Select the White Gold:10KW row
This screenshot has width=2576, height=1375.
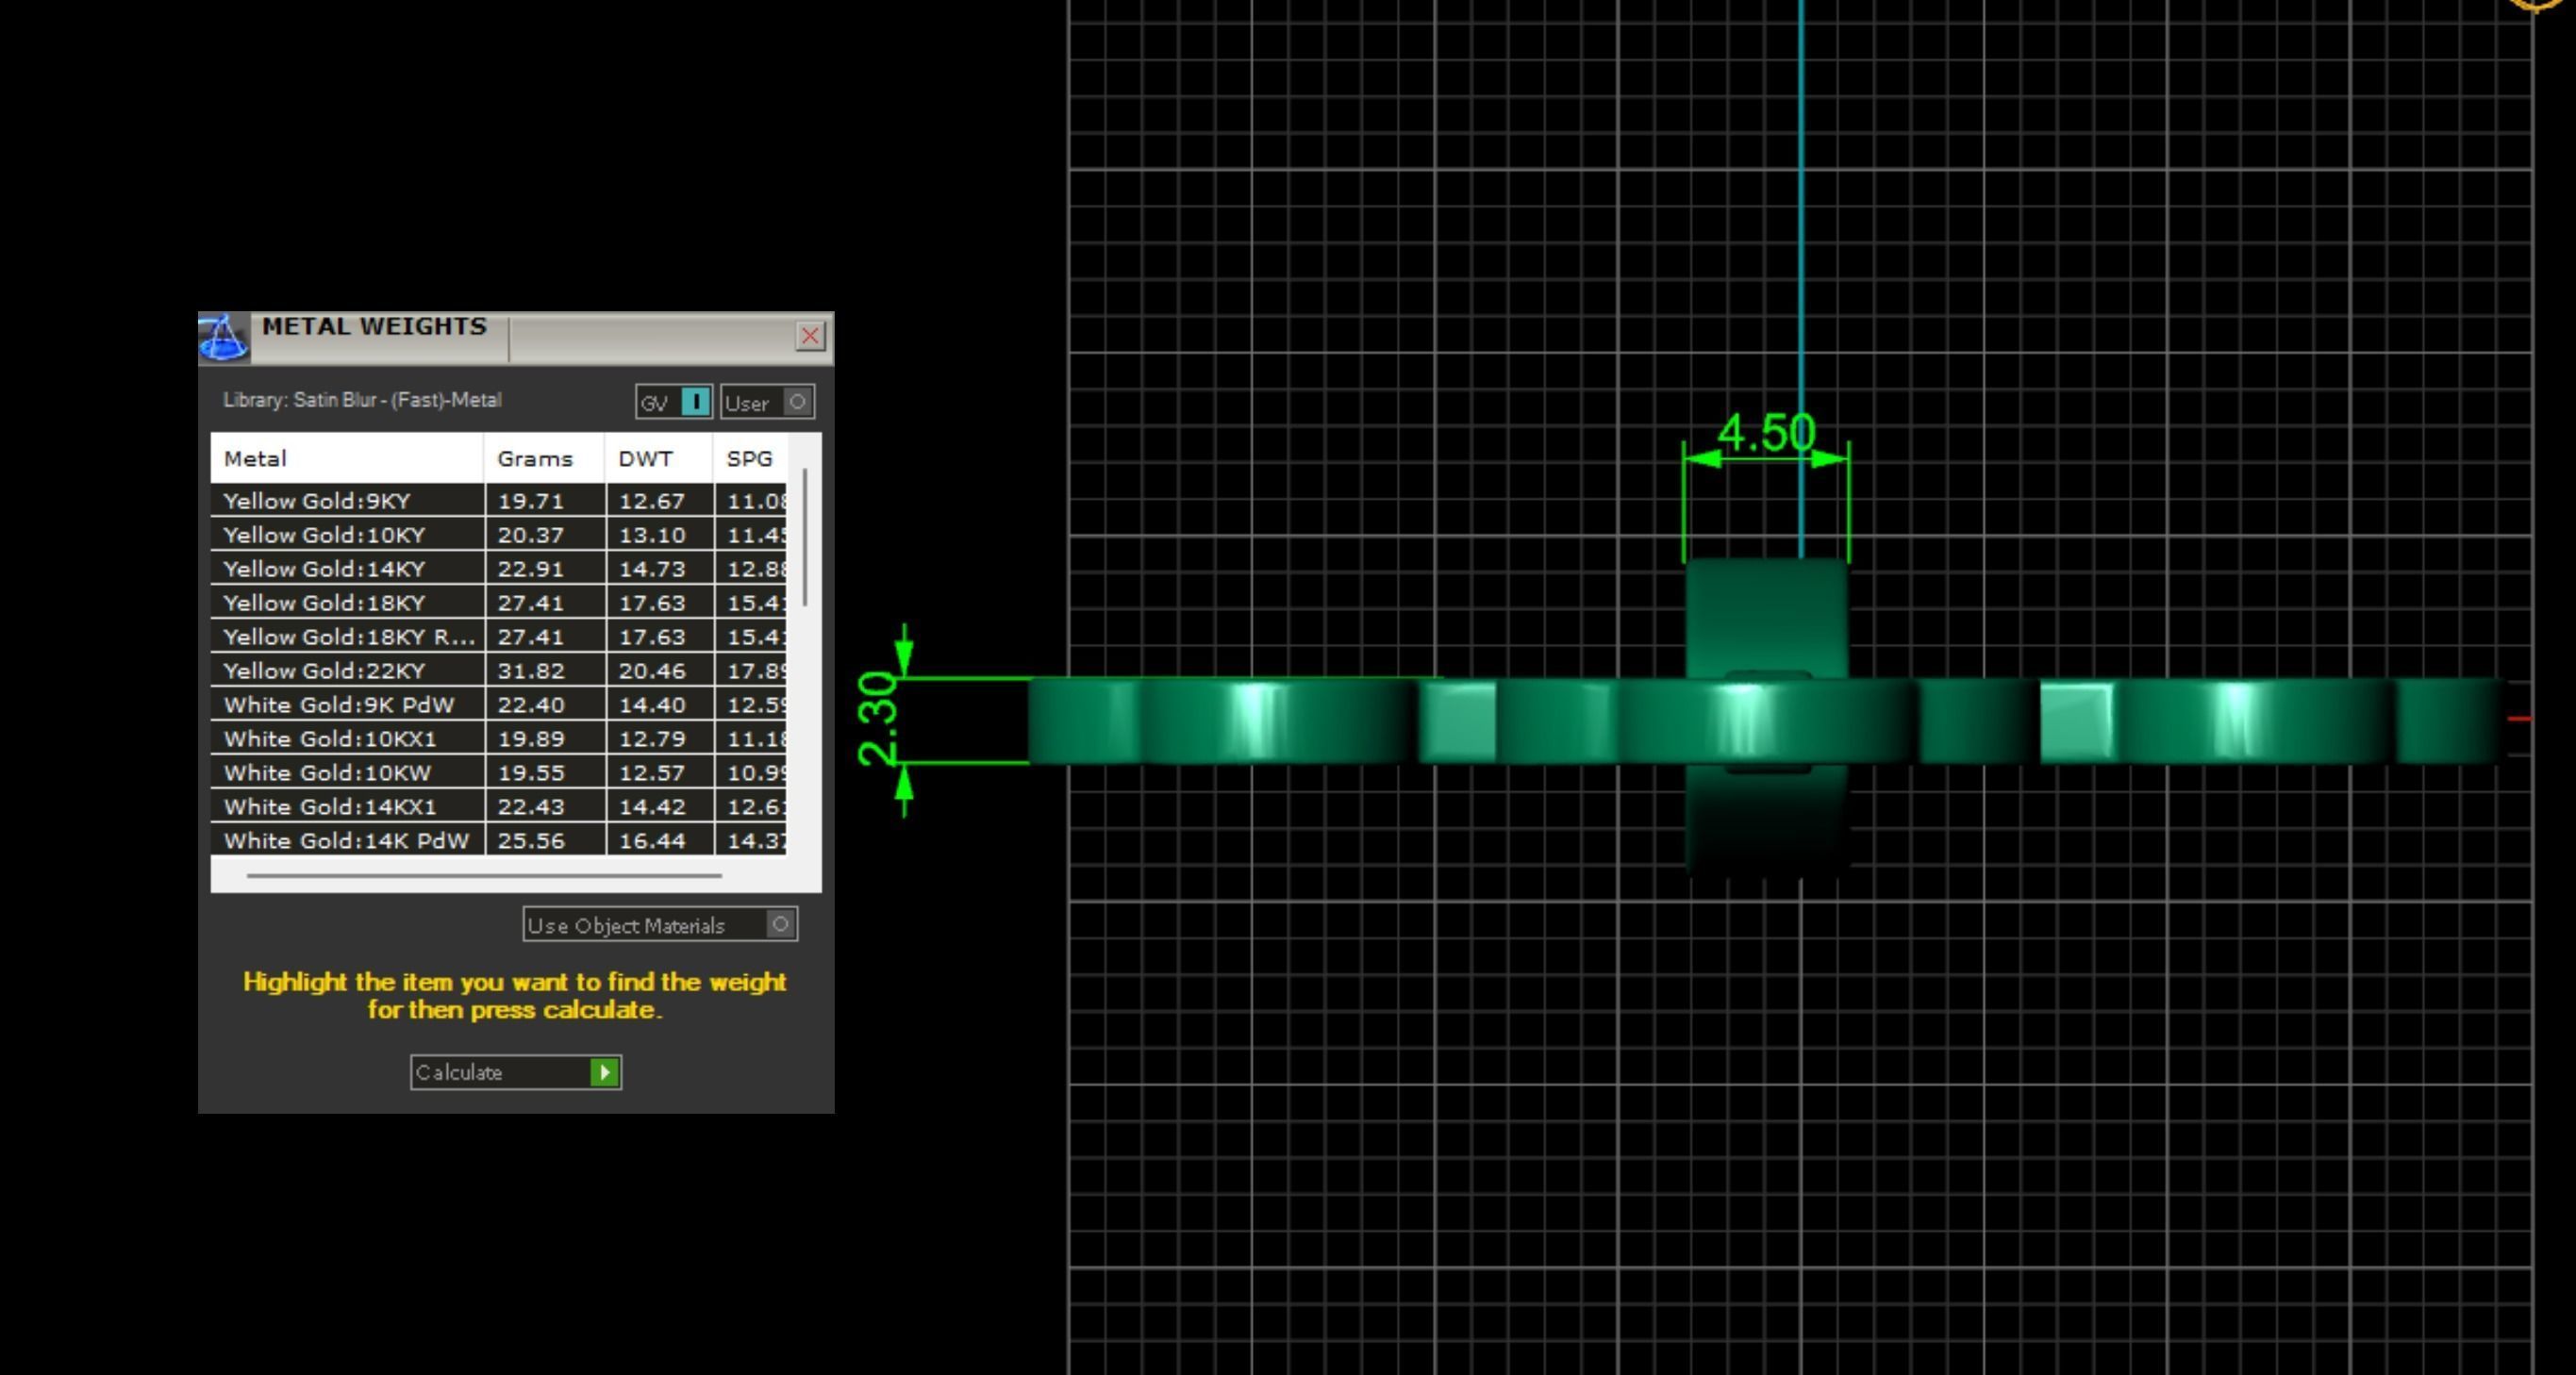click(x=327, y=773)
